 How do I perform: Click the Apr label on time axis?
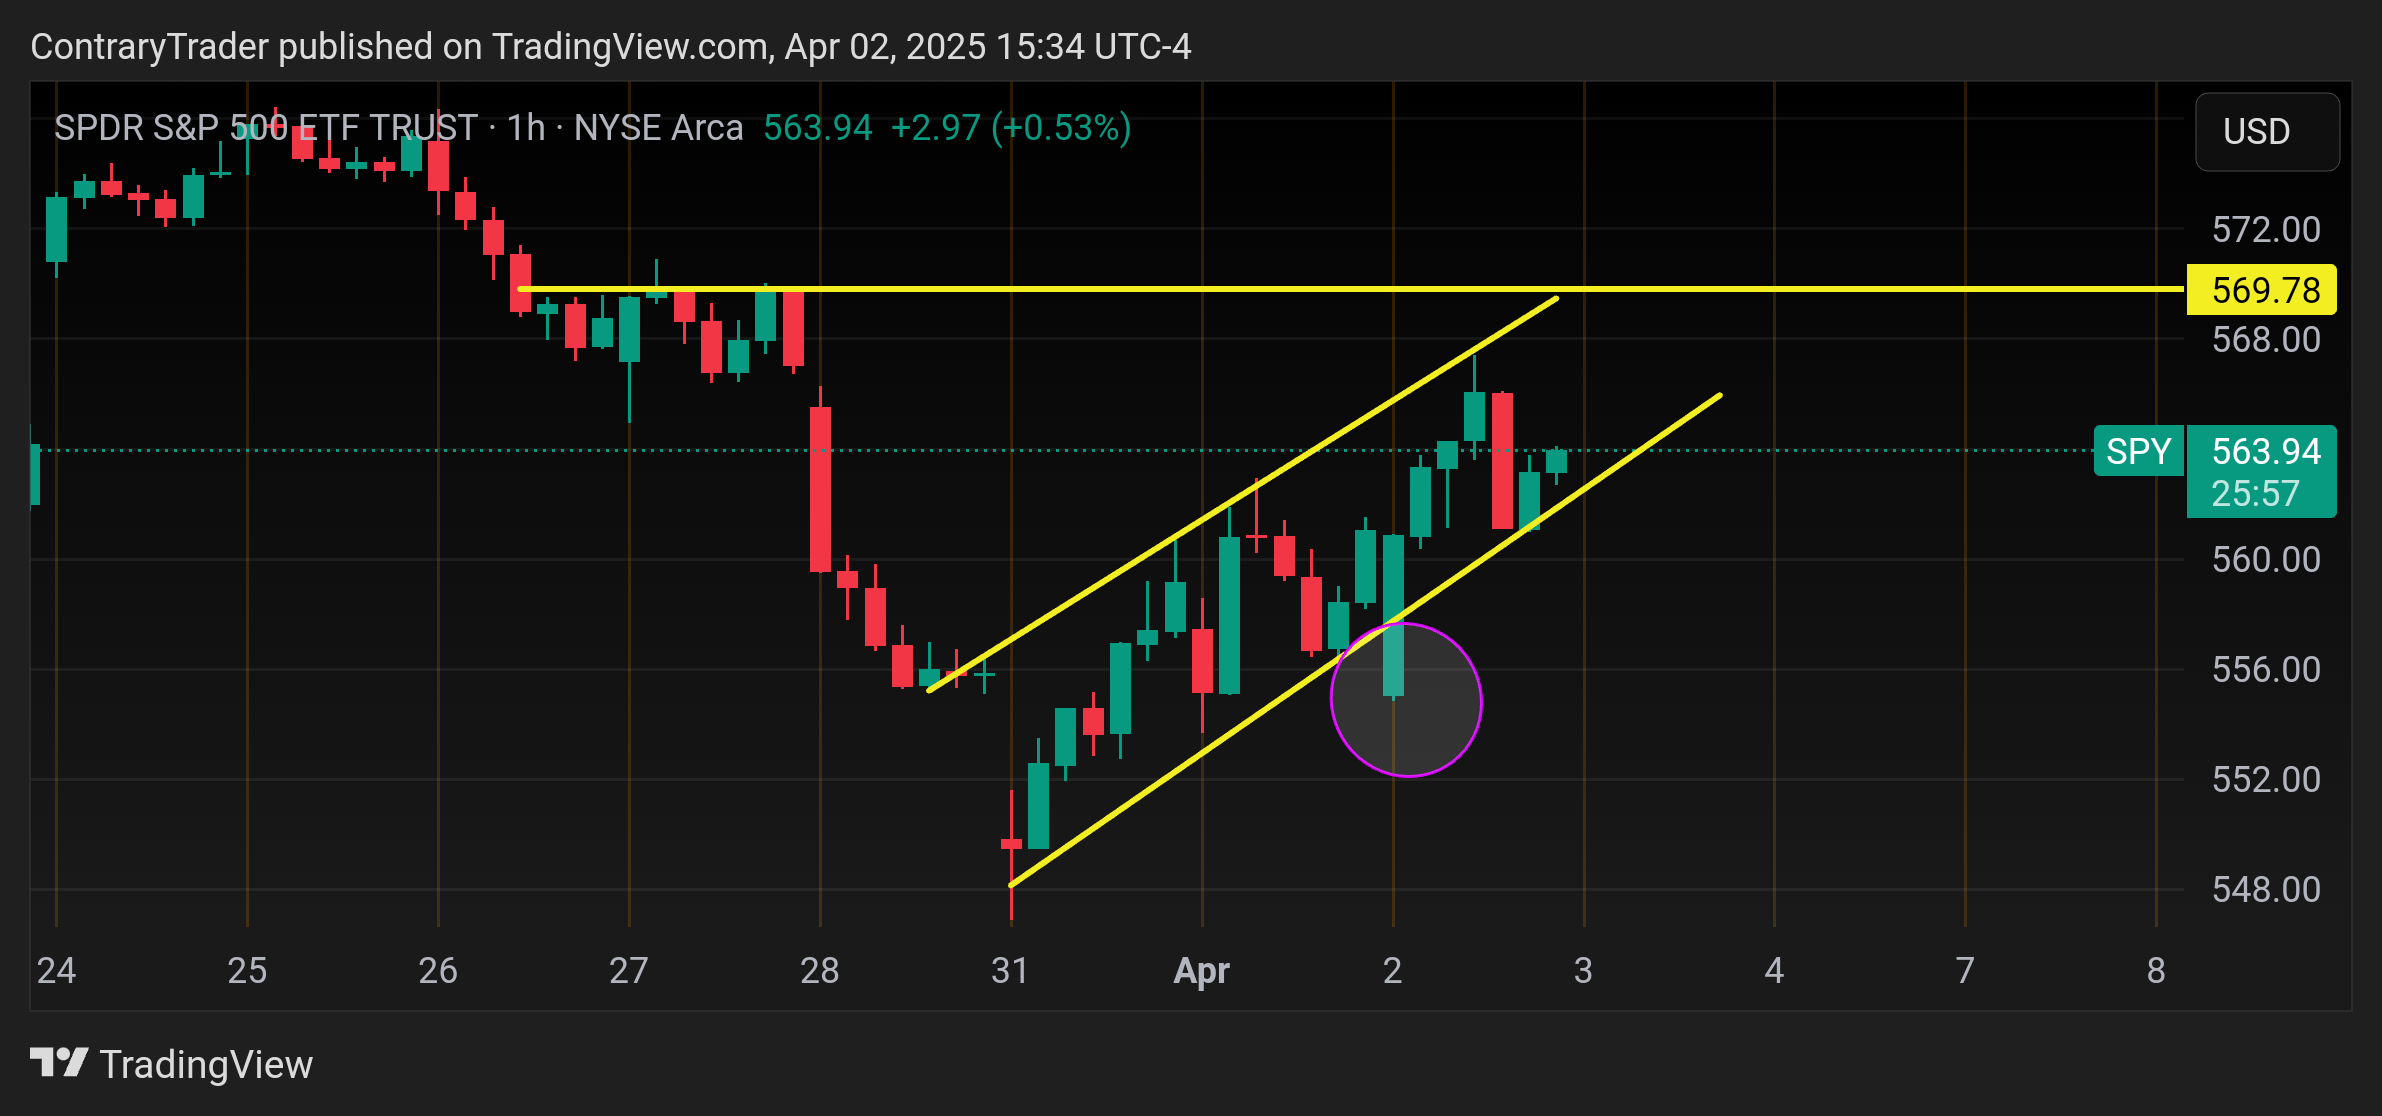(x=1201, y=971)
